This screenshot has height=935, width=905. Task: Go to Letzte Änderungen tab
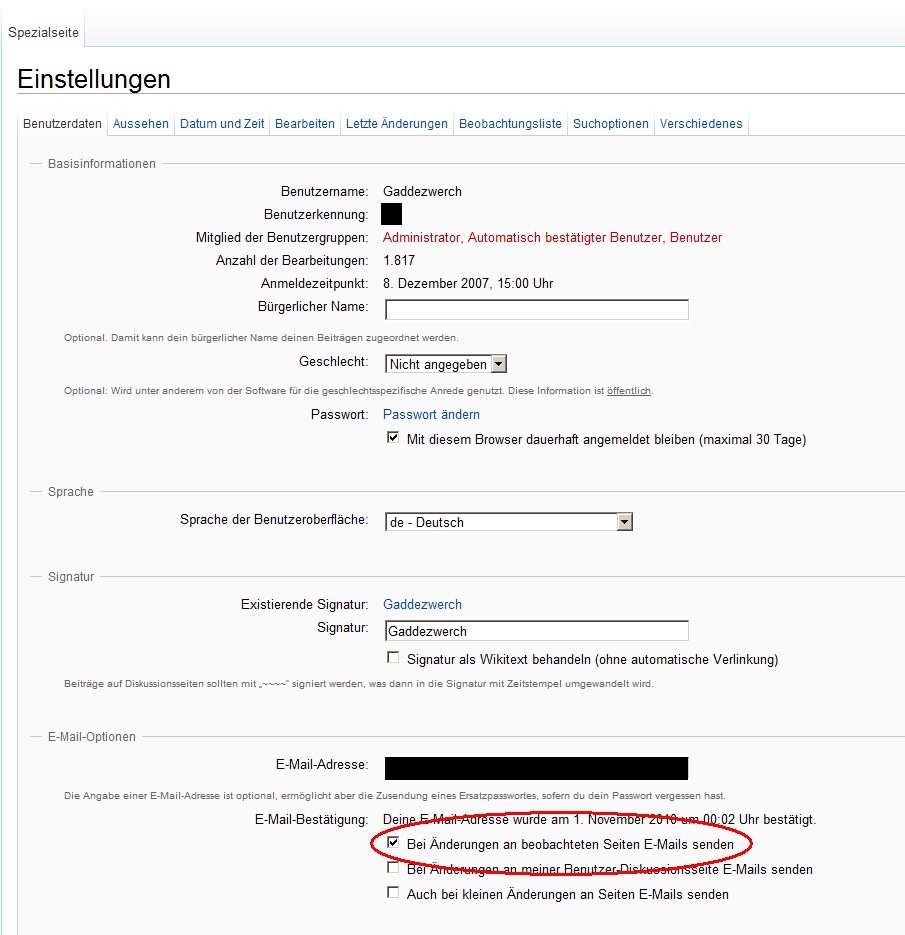coord(397,124)
